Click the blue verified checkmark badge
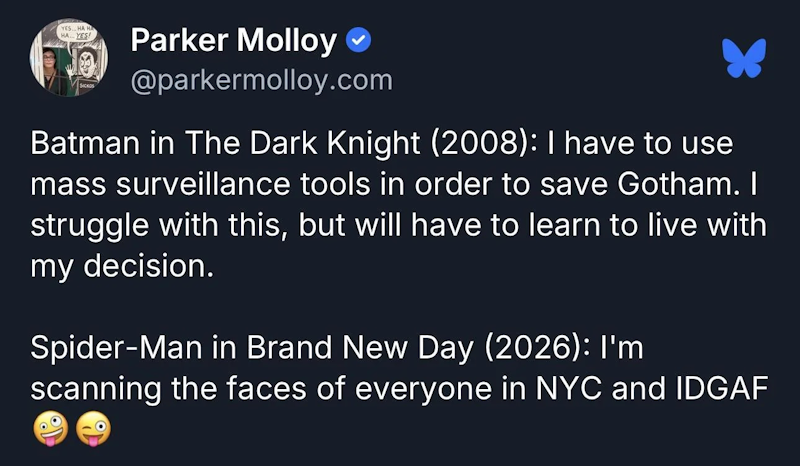This screenshot has height=466, width=800. pos(359,40)
